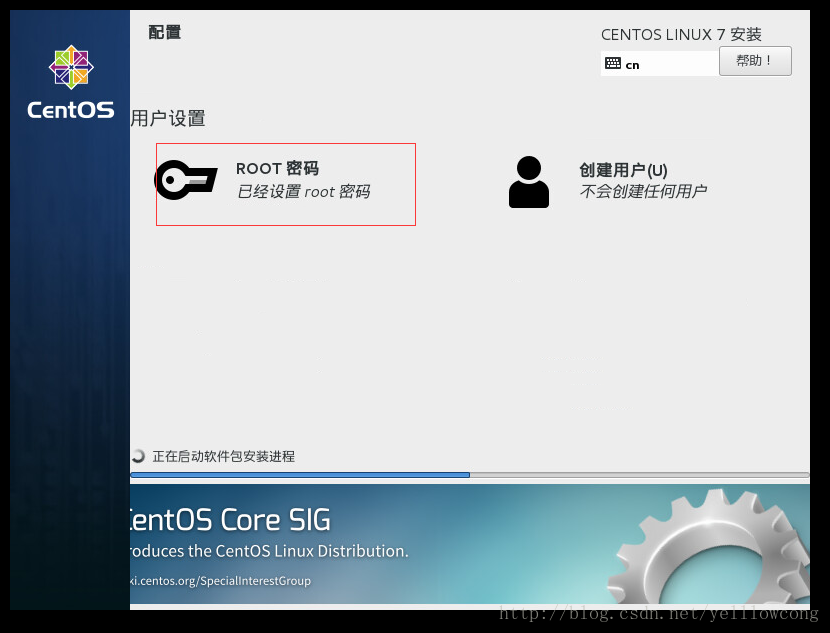The image size is (830, 633).
Task: Click the 正在启动软件包安装进程 status message
Action: (223, 456)
